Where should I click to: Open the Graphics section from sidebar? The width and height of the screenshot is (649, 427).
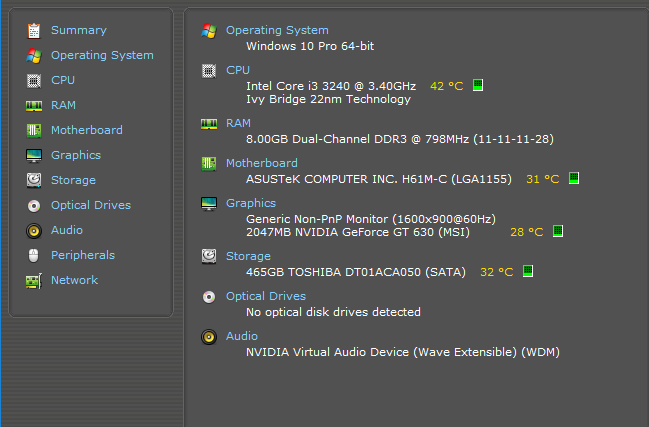coord(76,155)
